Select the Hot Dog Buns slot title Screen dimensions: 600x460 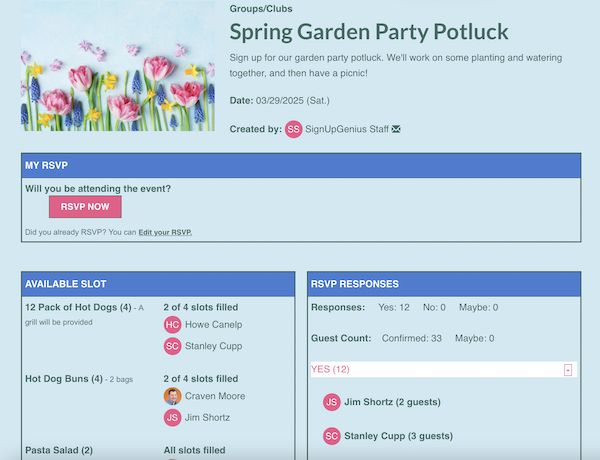pos(64,379)
